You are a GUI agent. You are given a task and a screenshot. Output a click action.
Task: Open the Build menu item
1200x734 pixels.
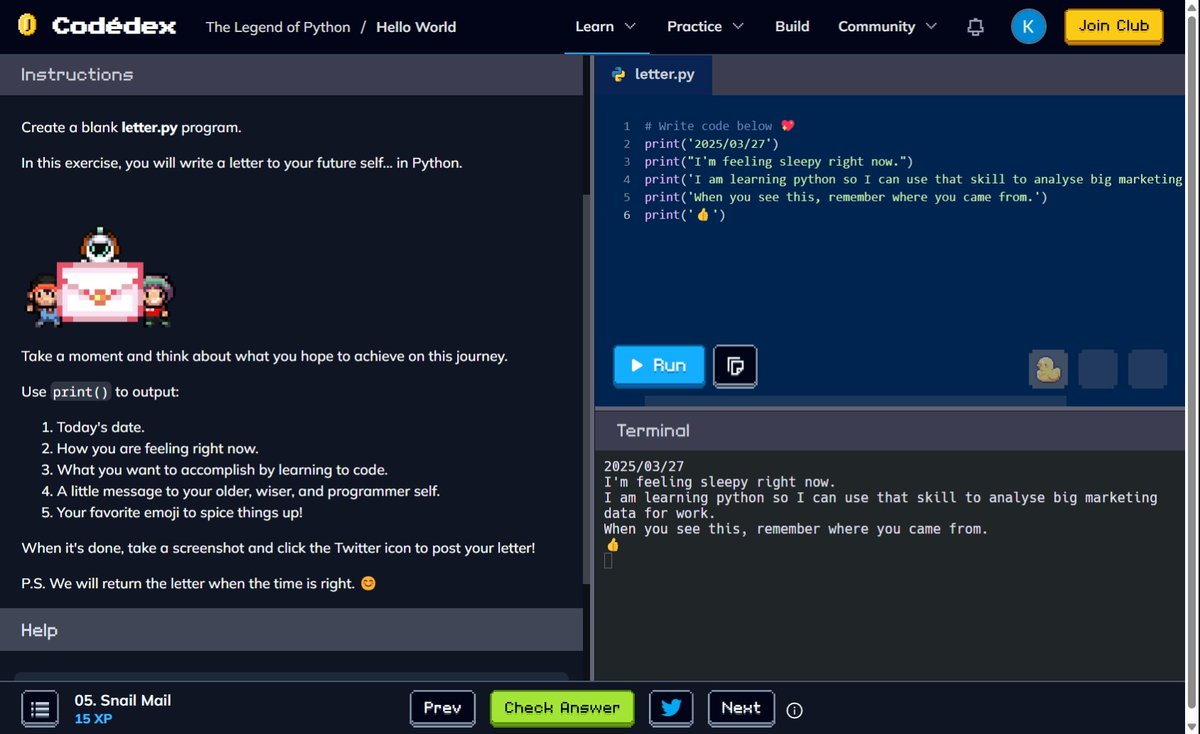(x=792, y=26)
